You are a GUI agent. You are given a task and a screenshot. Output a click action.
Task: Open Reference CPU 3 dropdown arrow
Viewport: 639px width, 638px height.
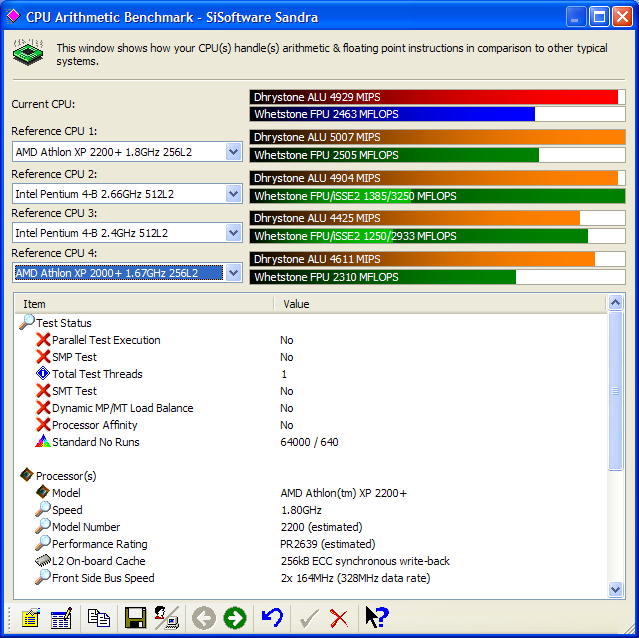pyautogui.click(x=233, y=233)
